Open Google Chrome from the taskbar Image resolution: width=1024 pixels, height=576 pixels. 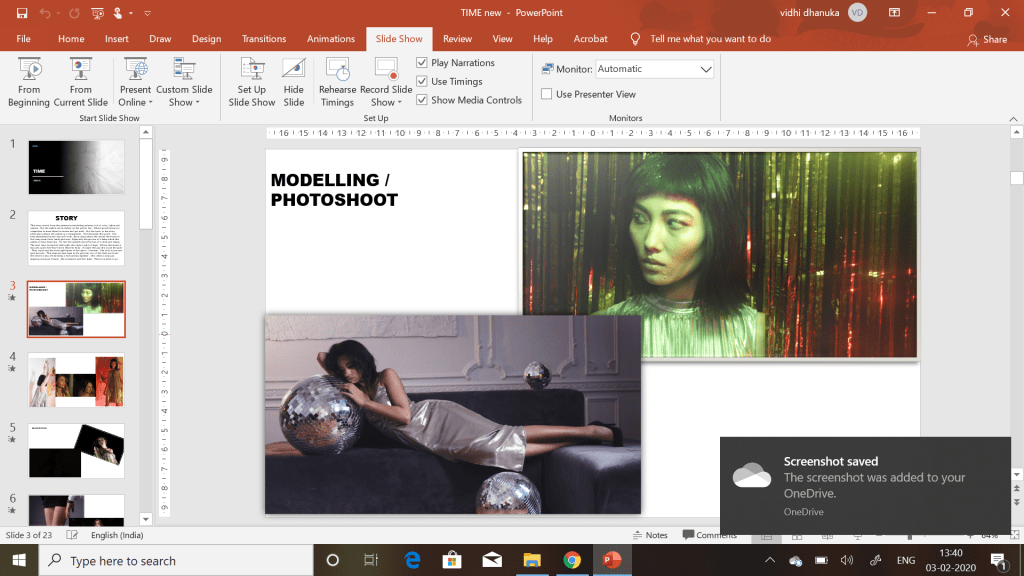coord(571,560)
